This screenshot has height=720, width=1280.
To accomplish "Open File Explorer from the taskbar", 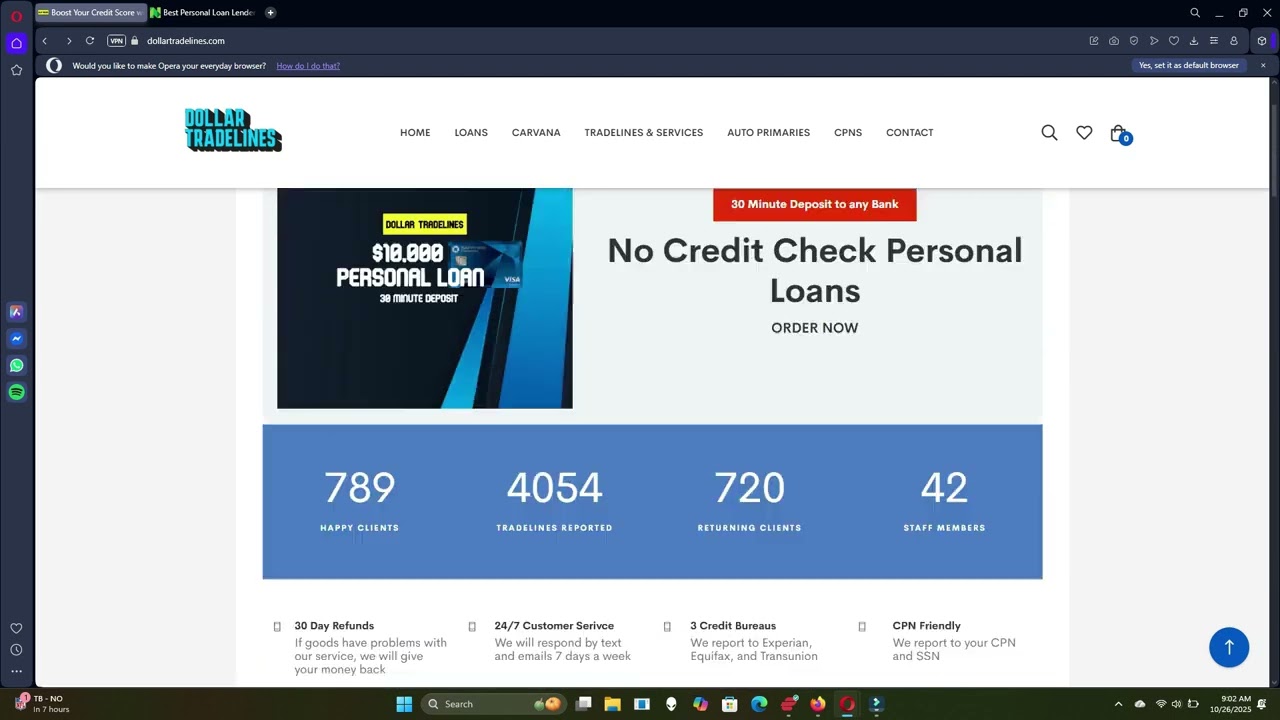I will click(x=613, y=704).
